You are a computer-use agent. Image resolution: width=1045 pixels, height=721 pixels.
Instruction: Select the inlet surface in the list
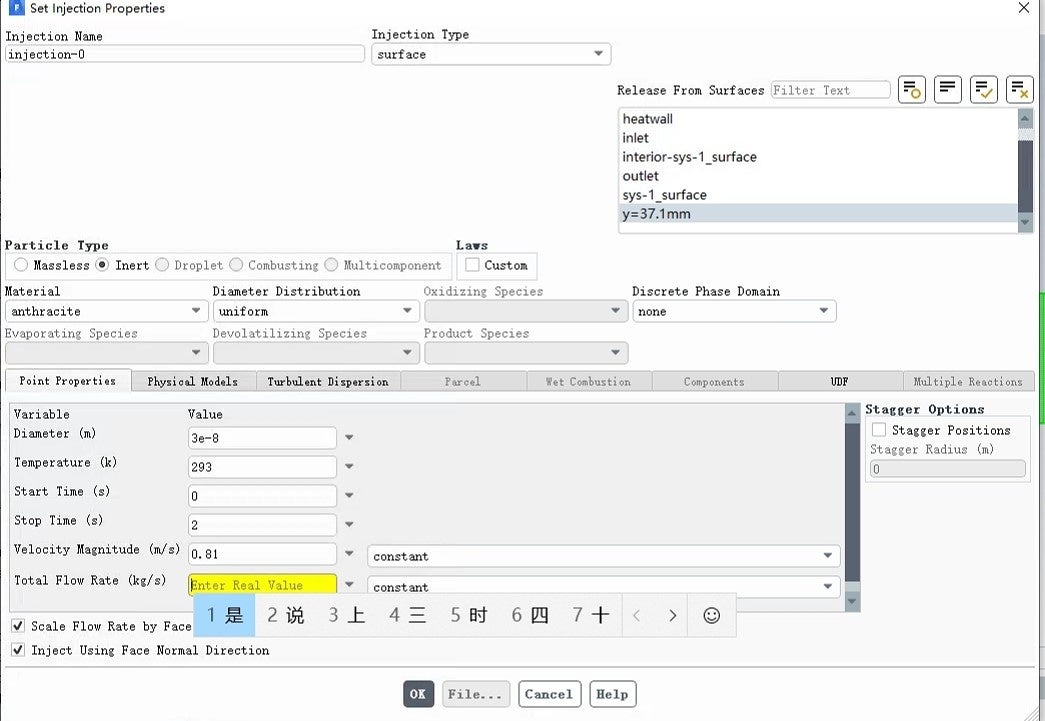click(636, 138)
